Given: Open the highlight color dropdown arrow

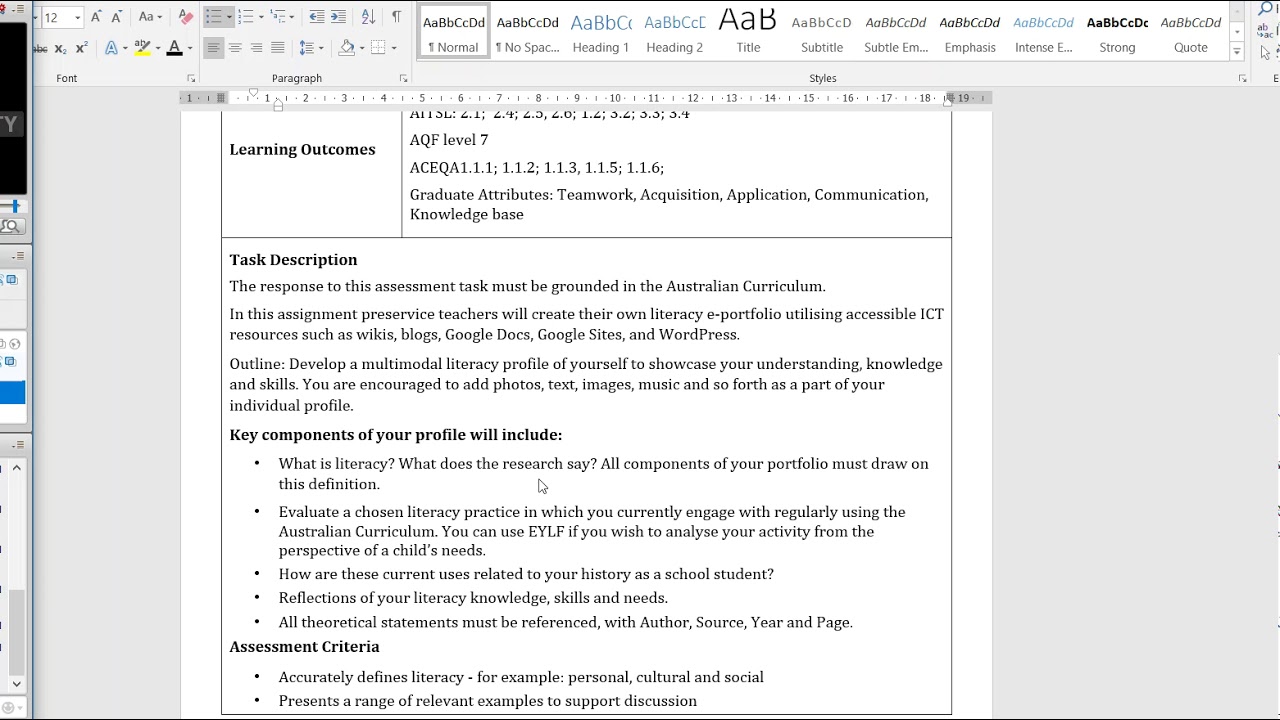Looking at the screenshot, I should 157,48.
